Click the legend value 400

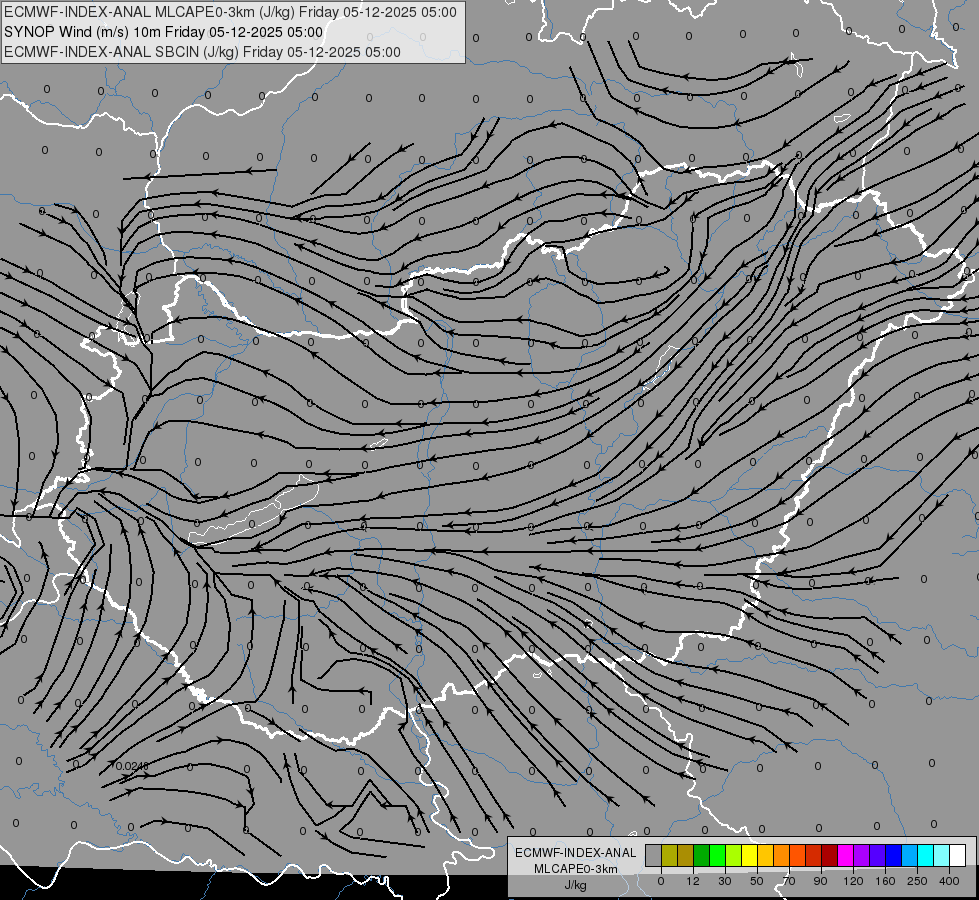(x=949, y=881)
